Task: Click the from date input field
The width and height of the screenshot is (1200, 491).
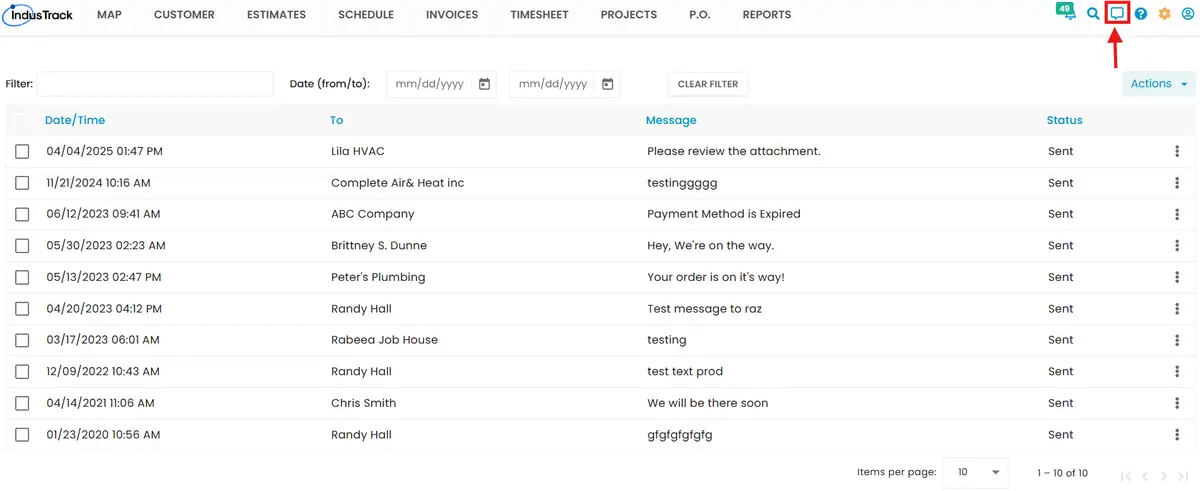Action: (x=442, y=84)
